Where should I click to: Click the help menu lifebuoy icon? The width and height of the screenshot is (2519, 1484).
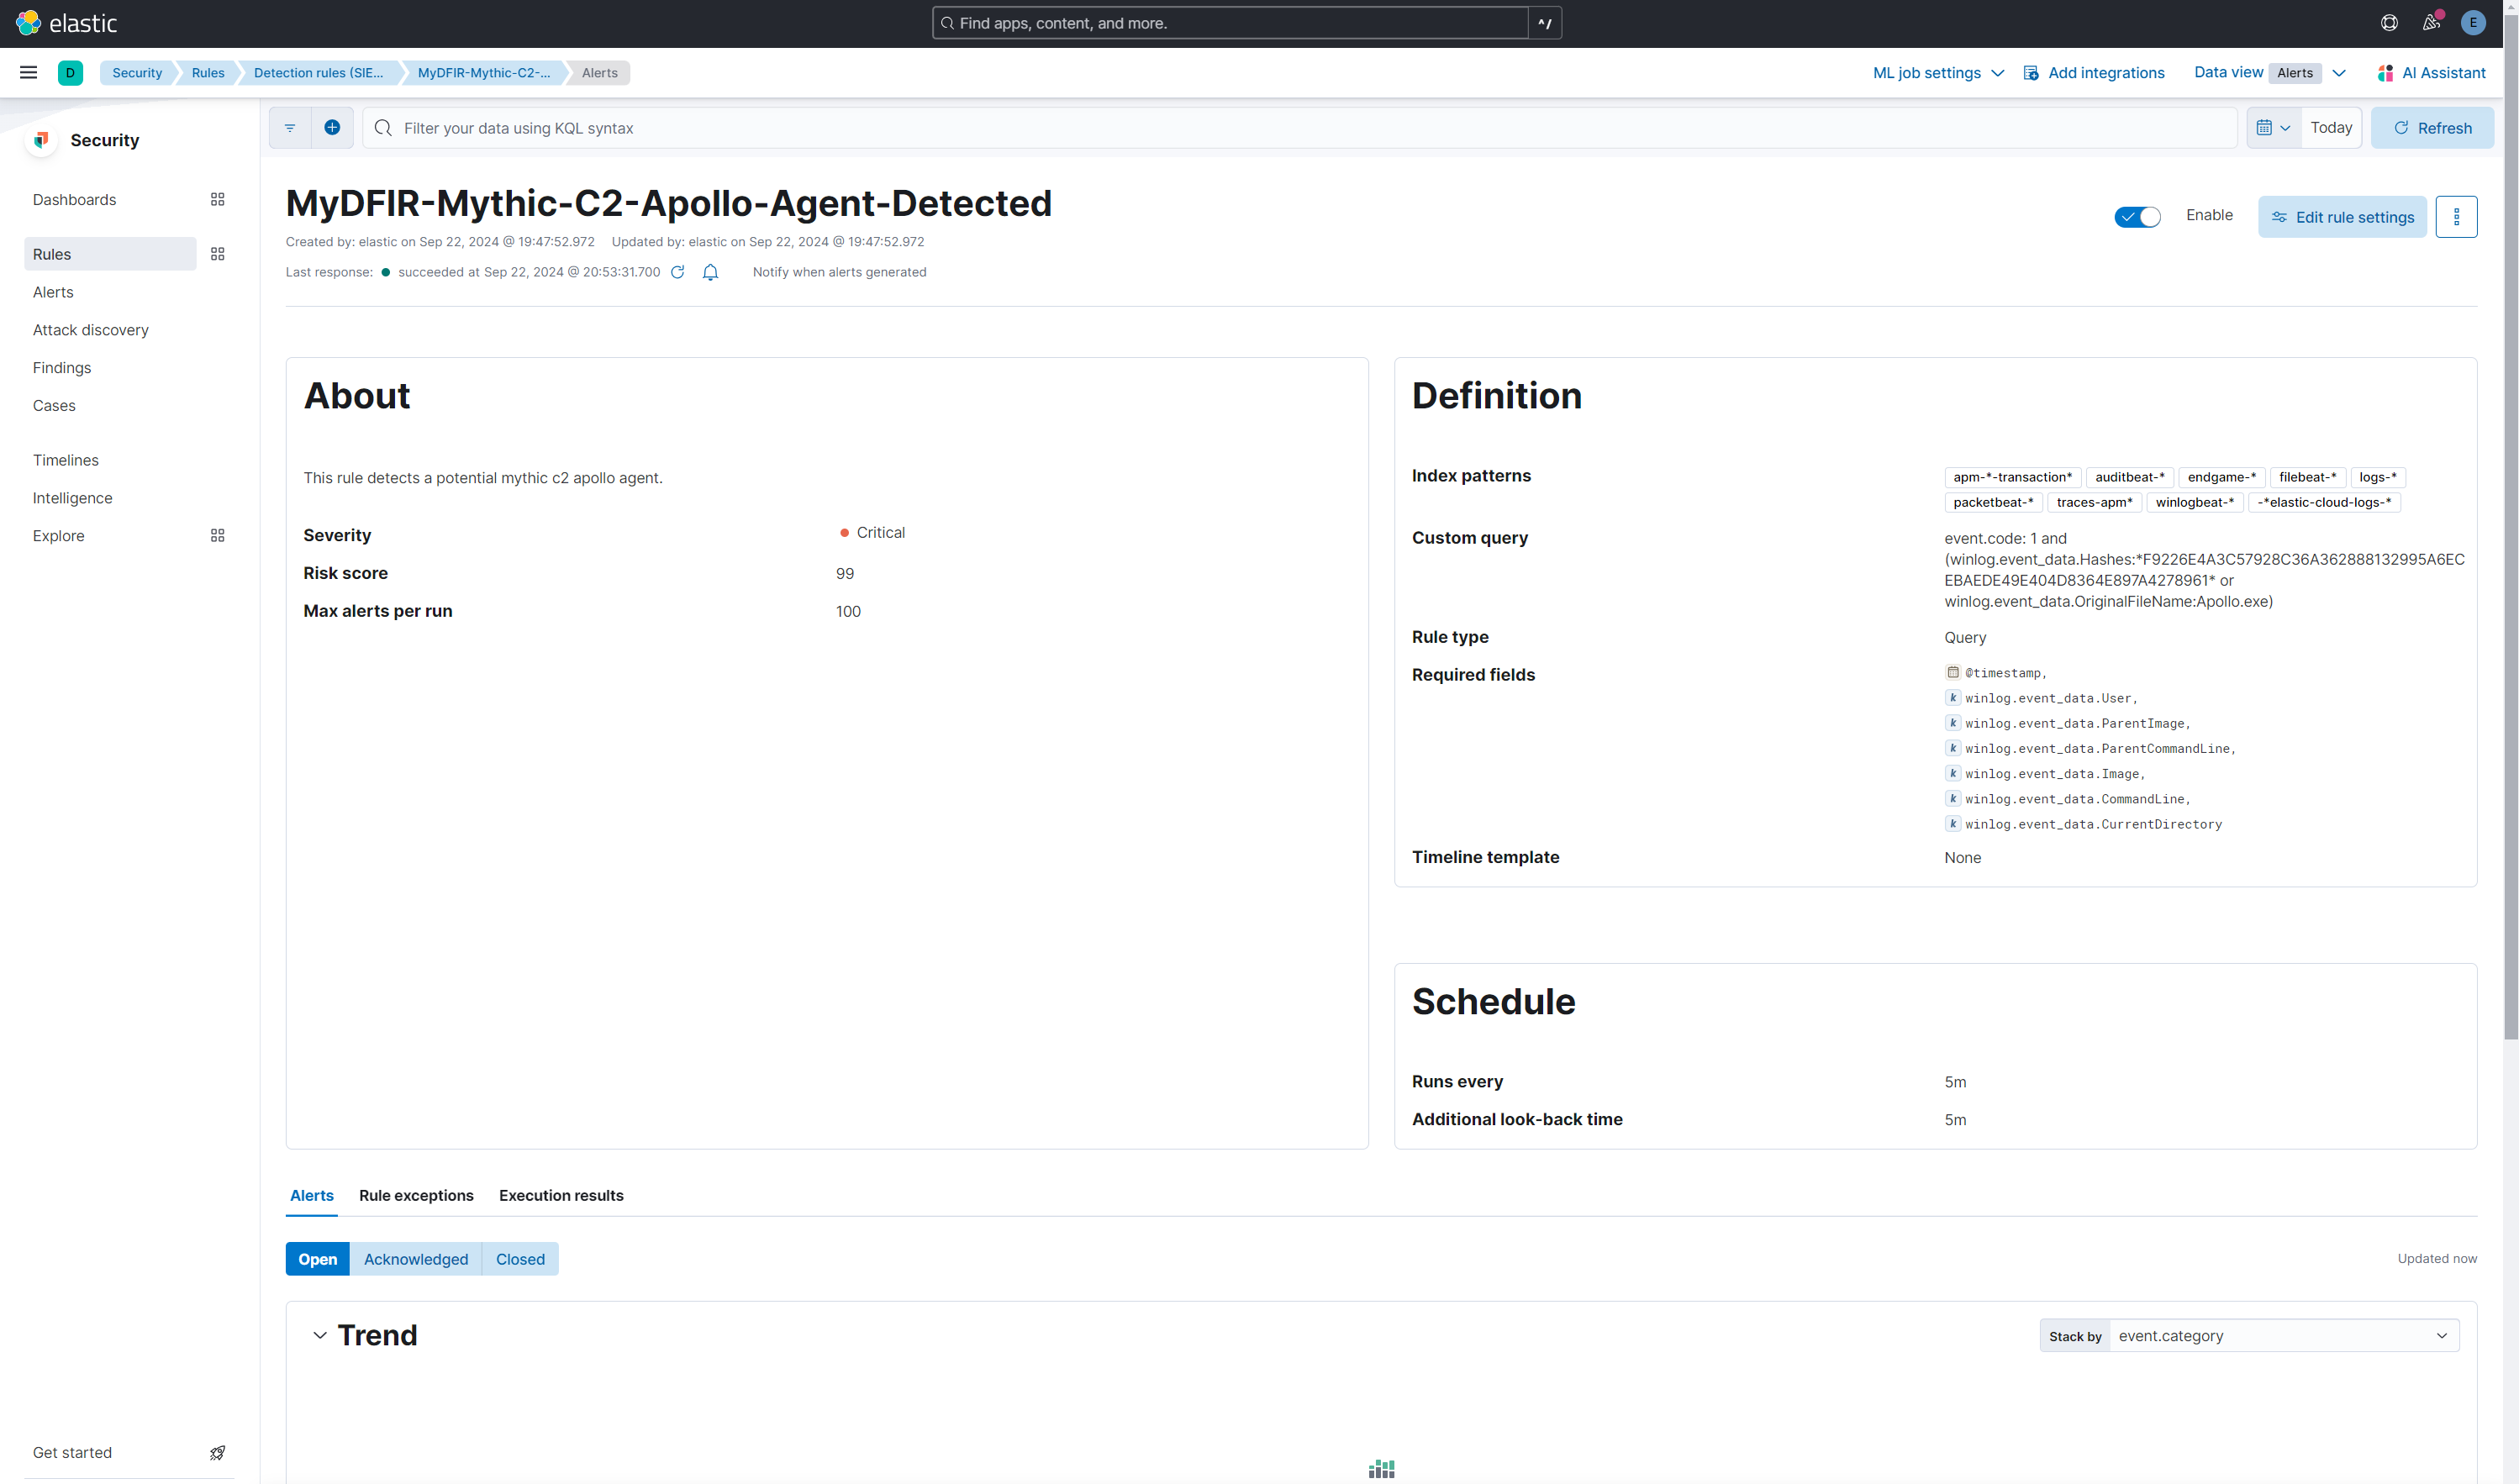click(2389, 23)
